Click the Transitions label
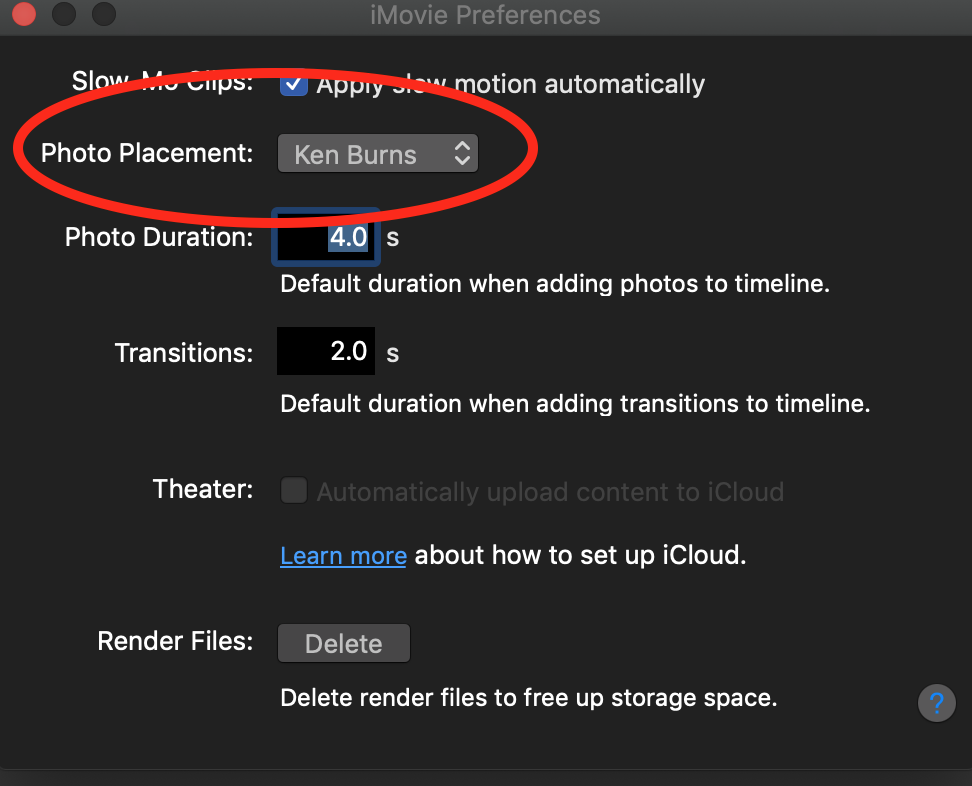The width and height of the screenshot is (972, 786). coord(184,353)
